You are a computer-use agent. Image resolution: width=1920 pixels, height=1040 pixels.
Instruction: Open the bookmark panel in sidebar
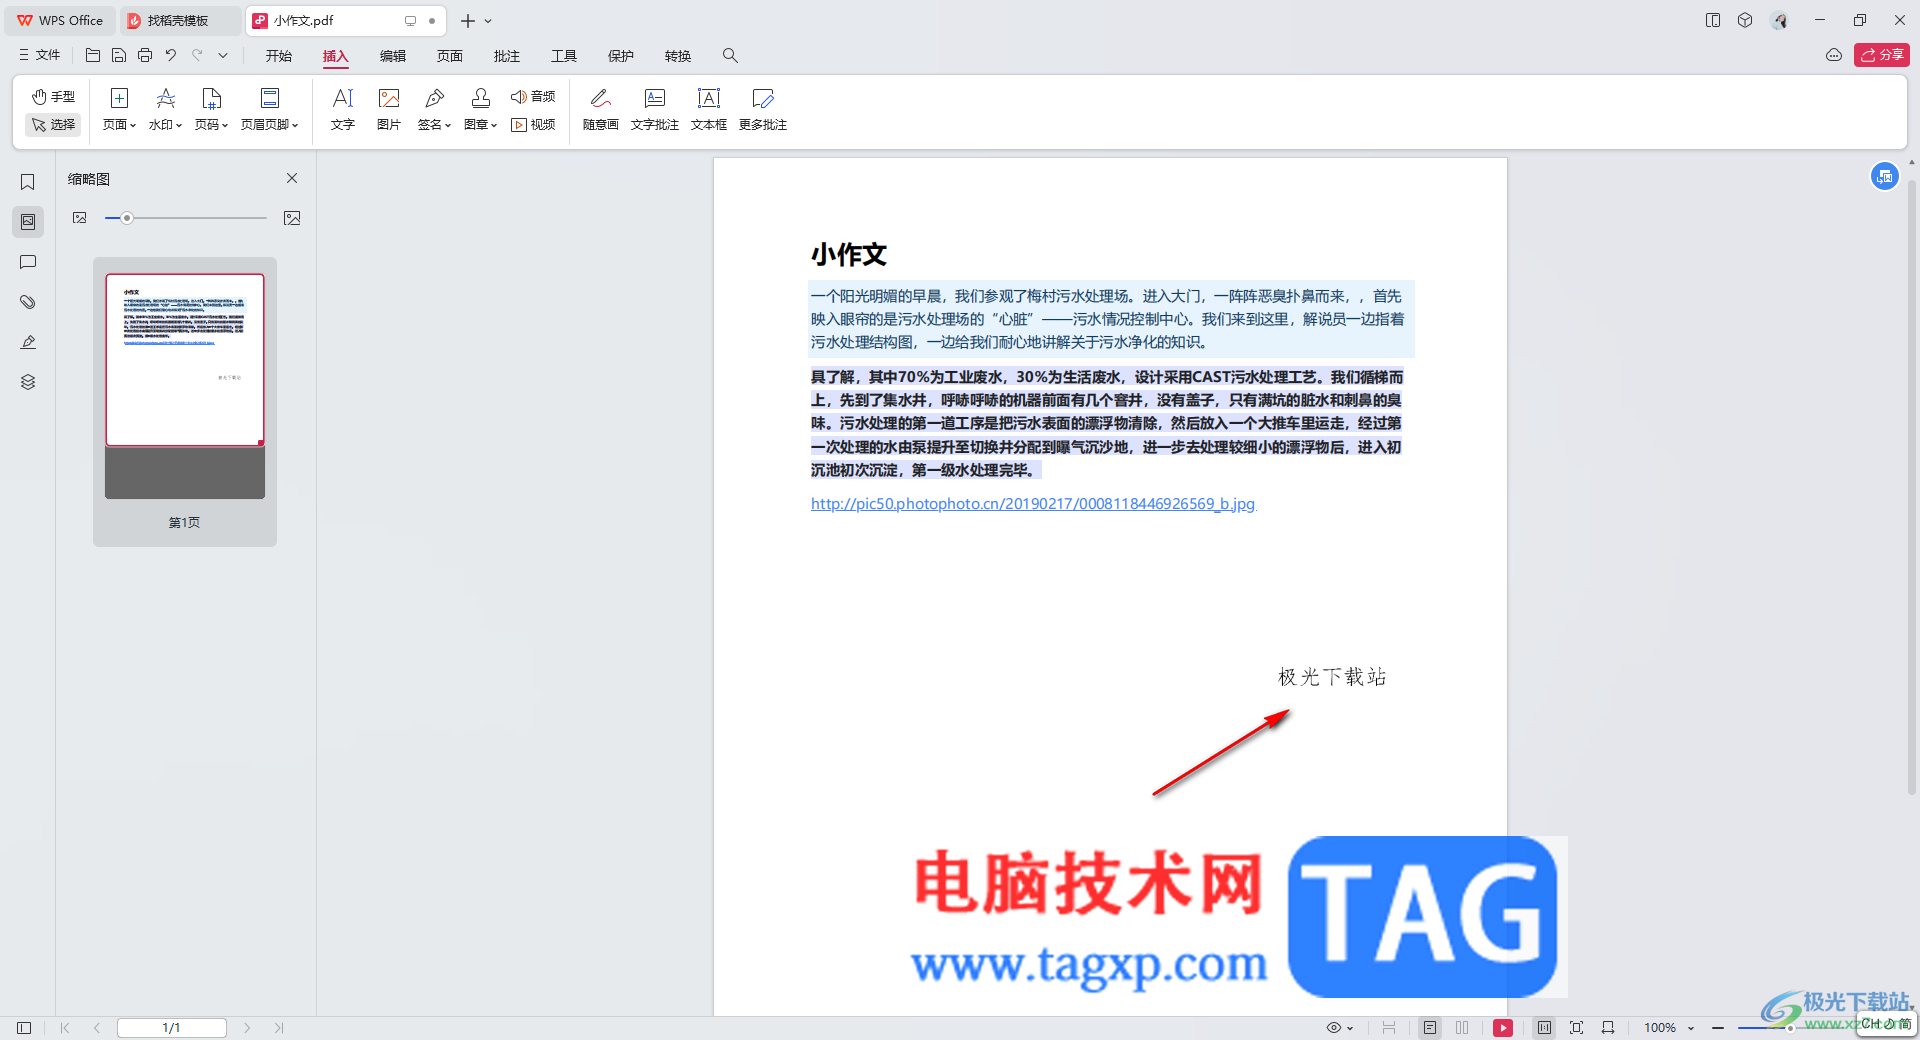[x=28, y=182]
